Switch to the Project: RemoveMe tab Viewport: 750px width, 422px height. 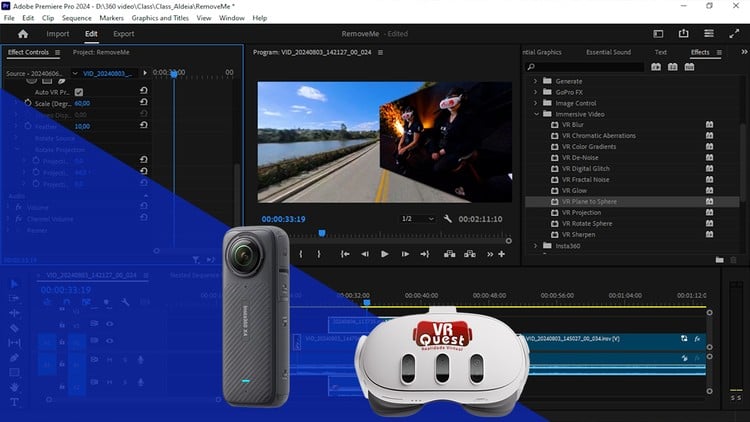coord(101,52)
